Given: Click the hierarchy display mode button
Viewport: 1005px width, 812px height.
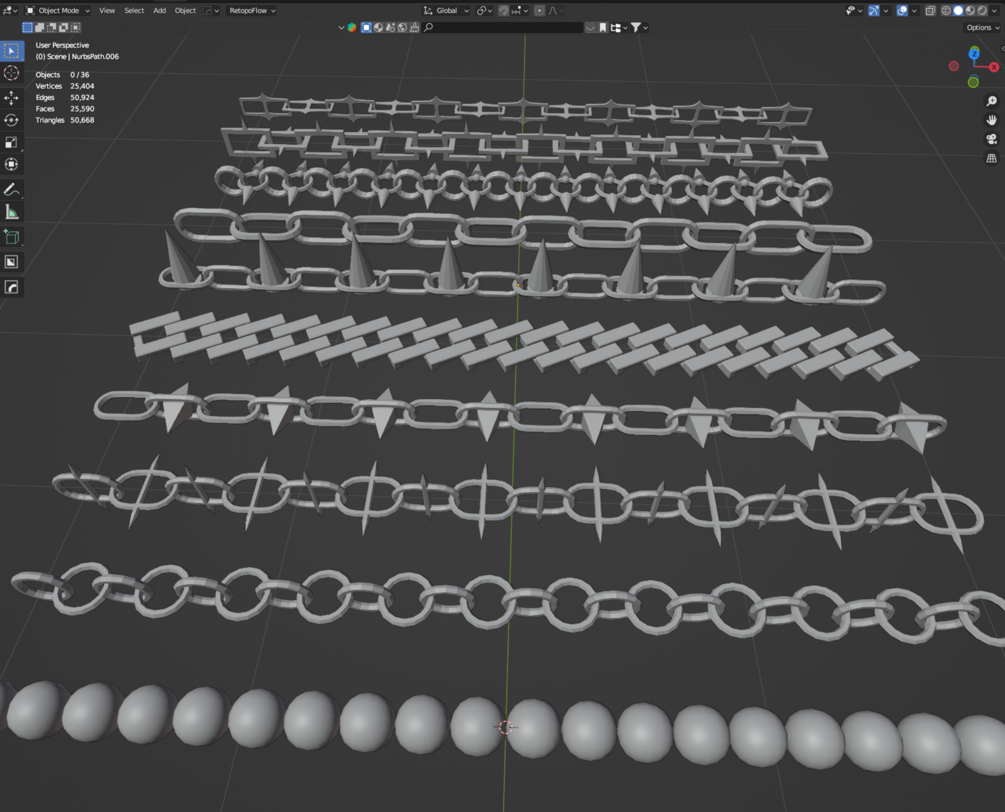Looking at the screenshot, I should click(618, 28).
